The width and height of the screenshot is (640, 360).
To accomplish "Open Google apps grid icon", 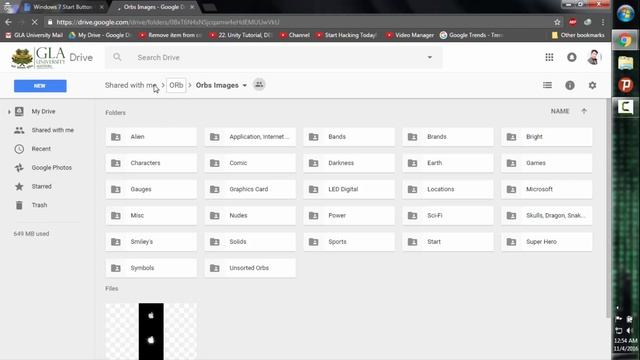I will point(549,58).
